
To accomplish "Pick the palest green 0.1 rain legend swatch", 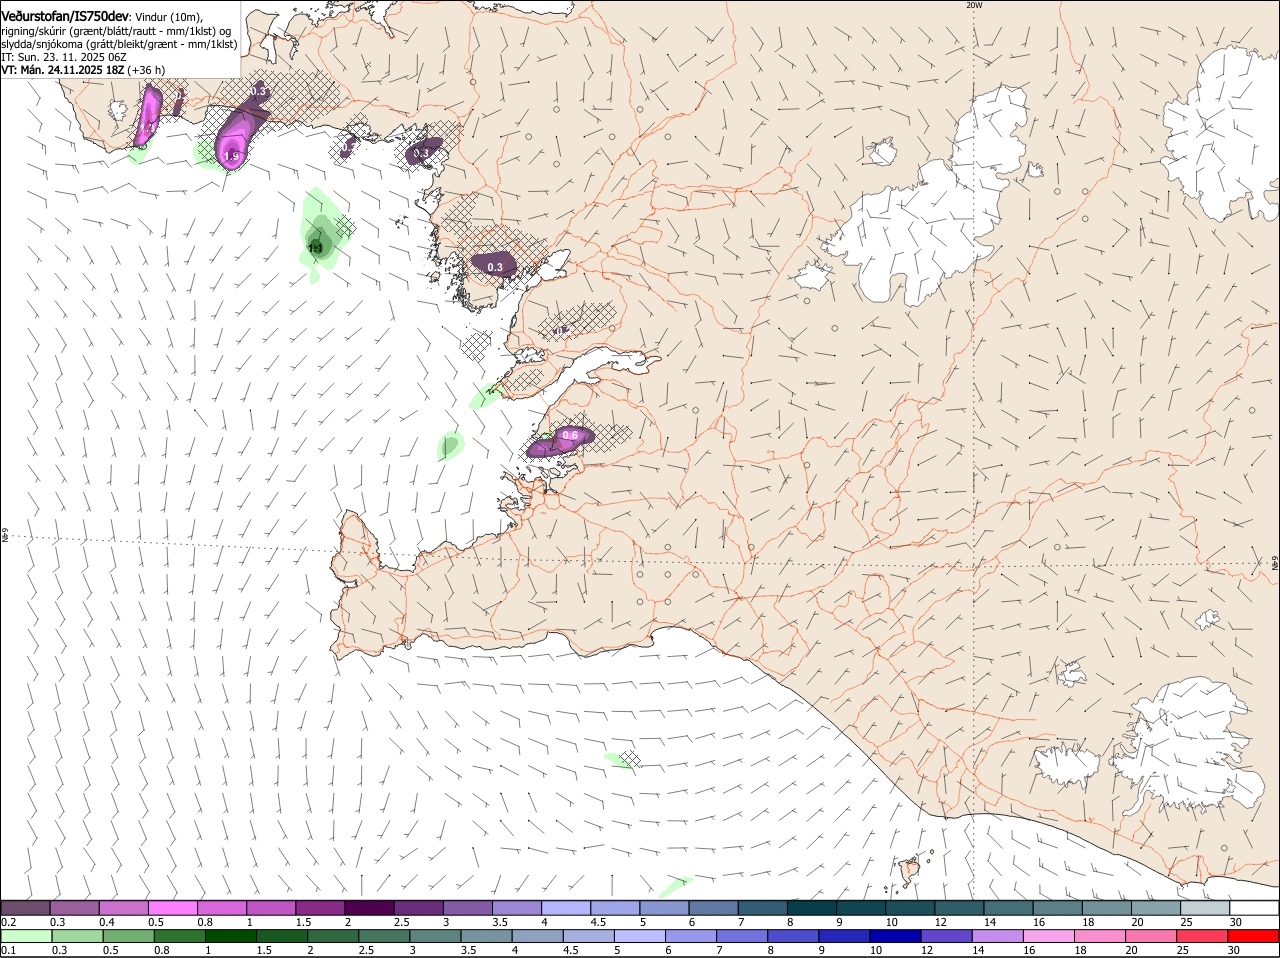I will point(26,936).
